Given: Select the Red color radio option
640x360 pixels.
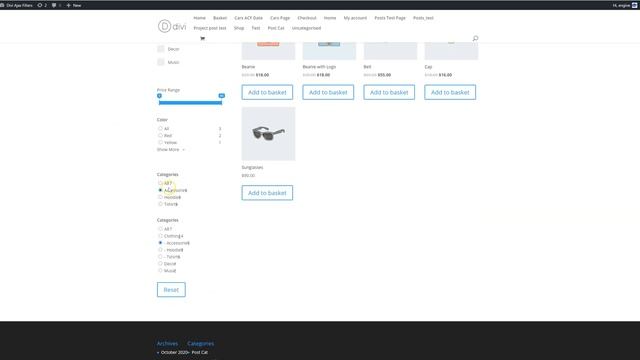Looking at the screenshot, I should pos(160,136).
